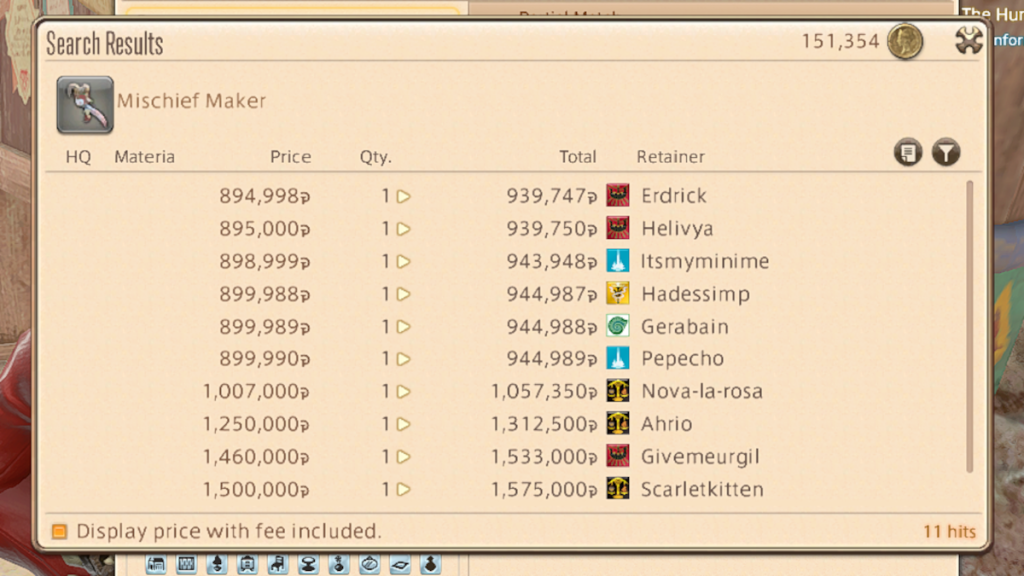The width and height of the screenshot is (1024, 576).
Task: Expand the arrow on Scarletkitten's listing
Action: tap(402, 490)
